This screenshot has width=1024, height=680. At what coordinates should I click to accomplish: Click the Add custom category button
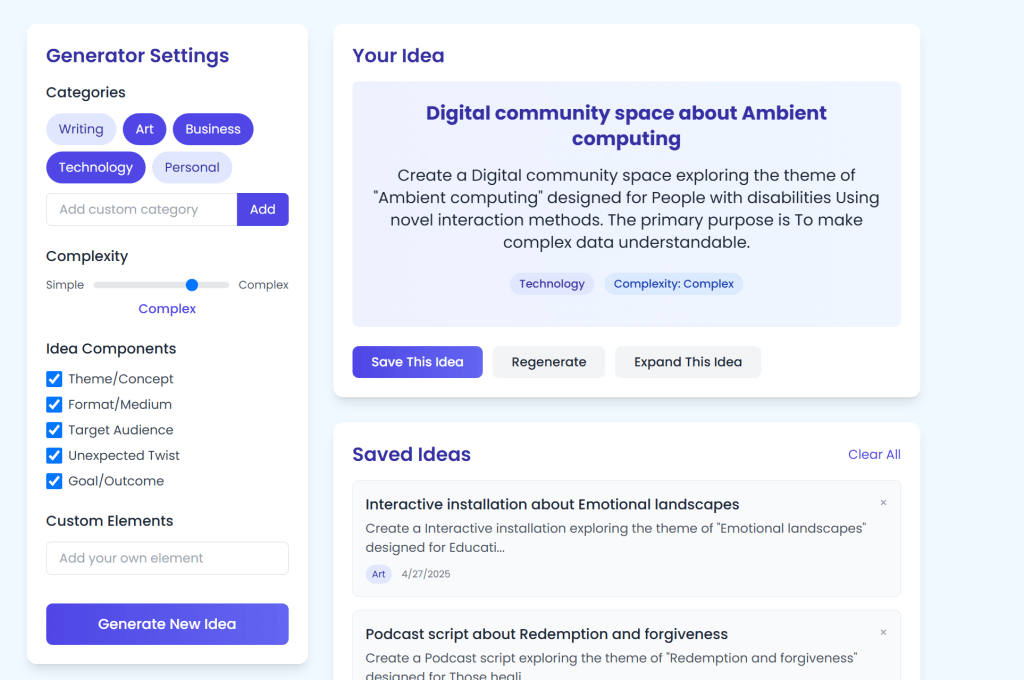[263, 210]
